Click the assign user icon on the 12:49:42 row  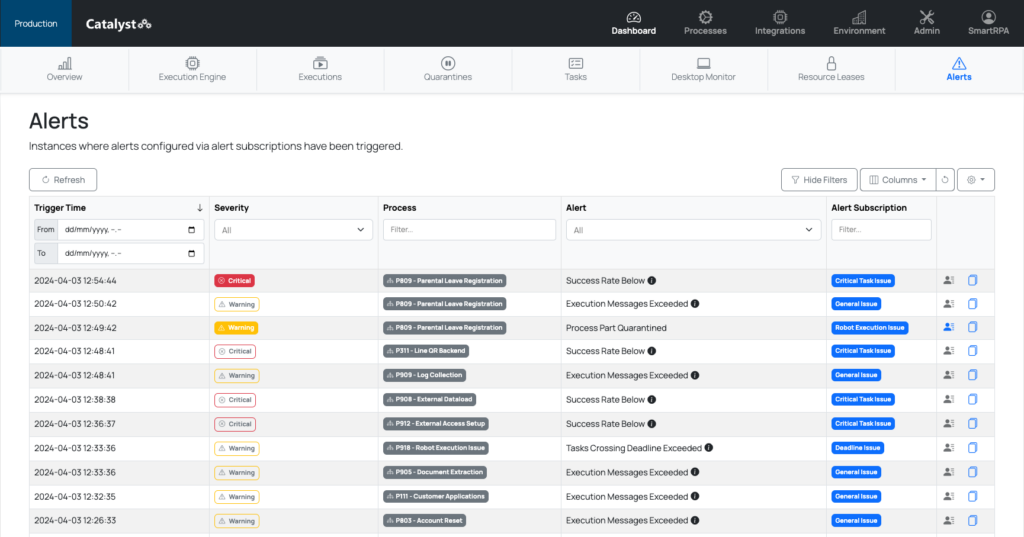click(x=949, y=328)
